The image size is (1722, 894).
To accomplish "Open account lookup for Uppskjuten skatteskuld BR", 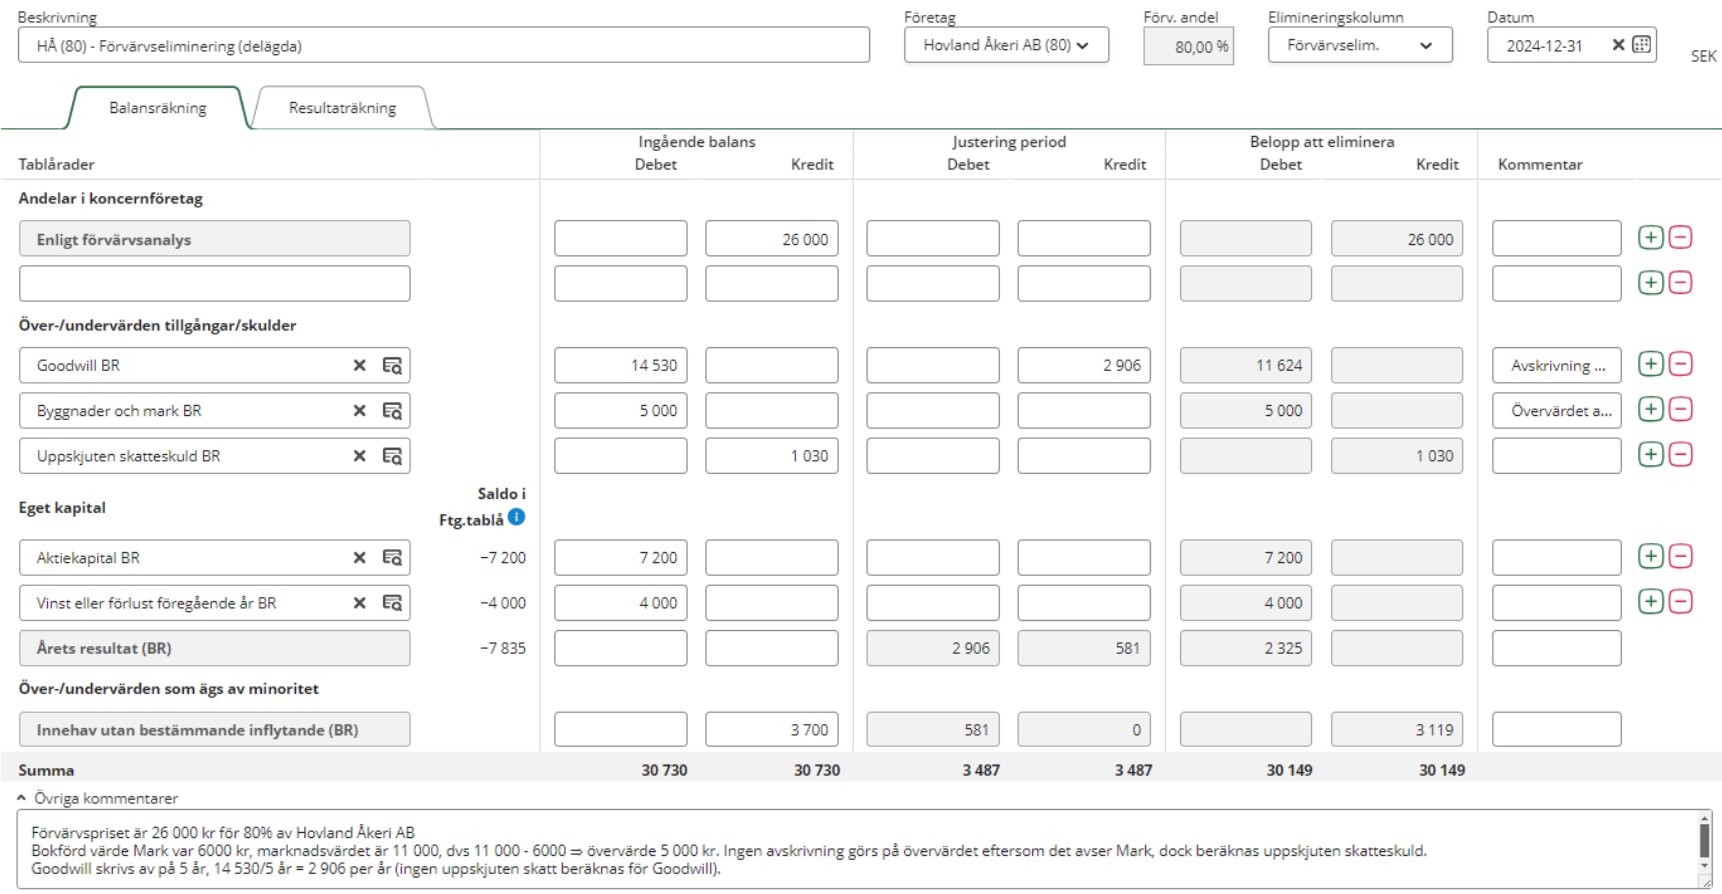I will (x=392, y=456).
